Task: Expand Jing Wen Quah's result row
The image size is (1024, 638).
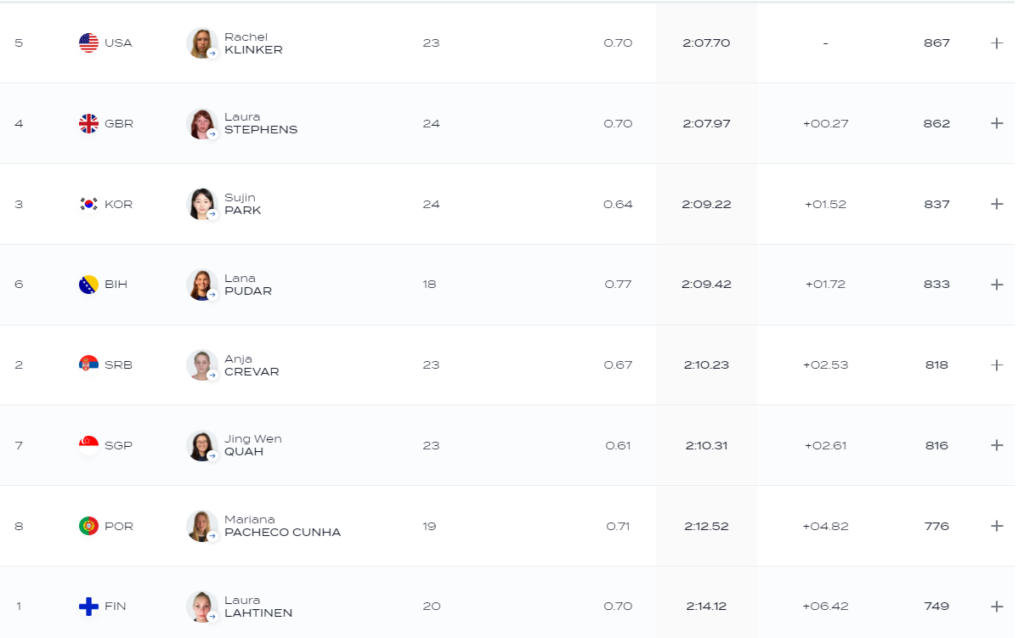Action: pyautogui.click(x=996, y=445)
